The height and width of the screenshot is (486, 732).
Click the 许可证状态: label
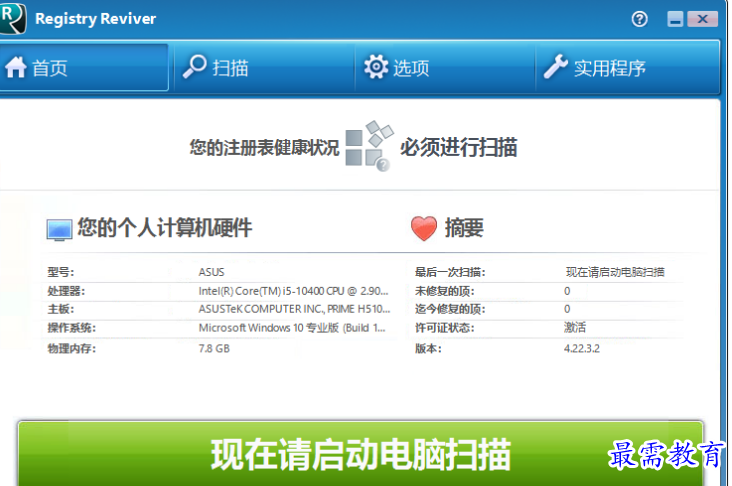pyautogui.click(x=445, y=328)
